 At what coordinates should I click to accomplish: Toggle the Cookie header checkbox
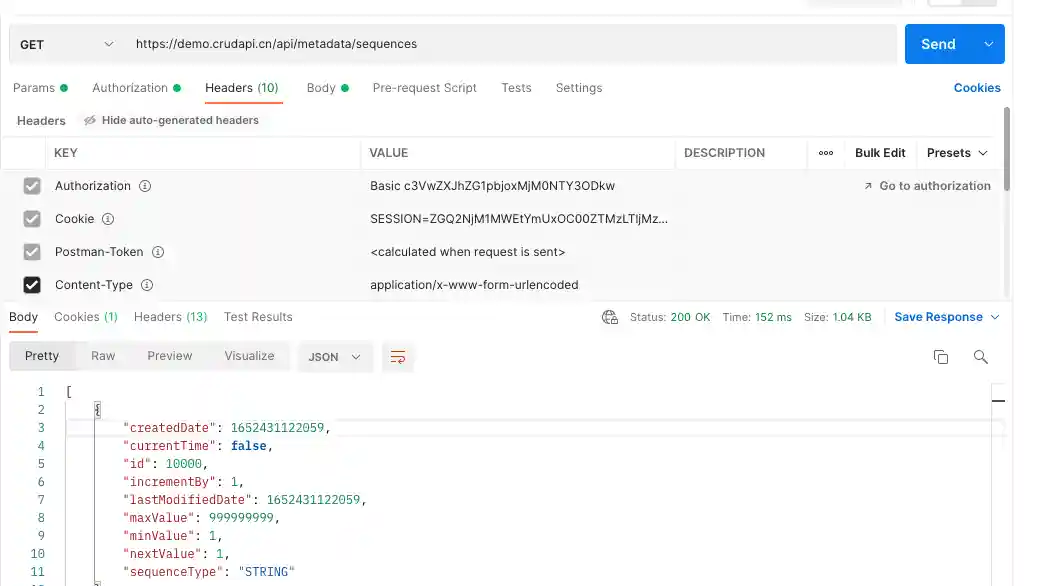pyautogui.click(x=32, y=219)
